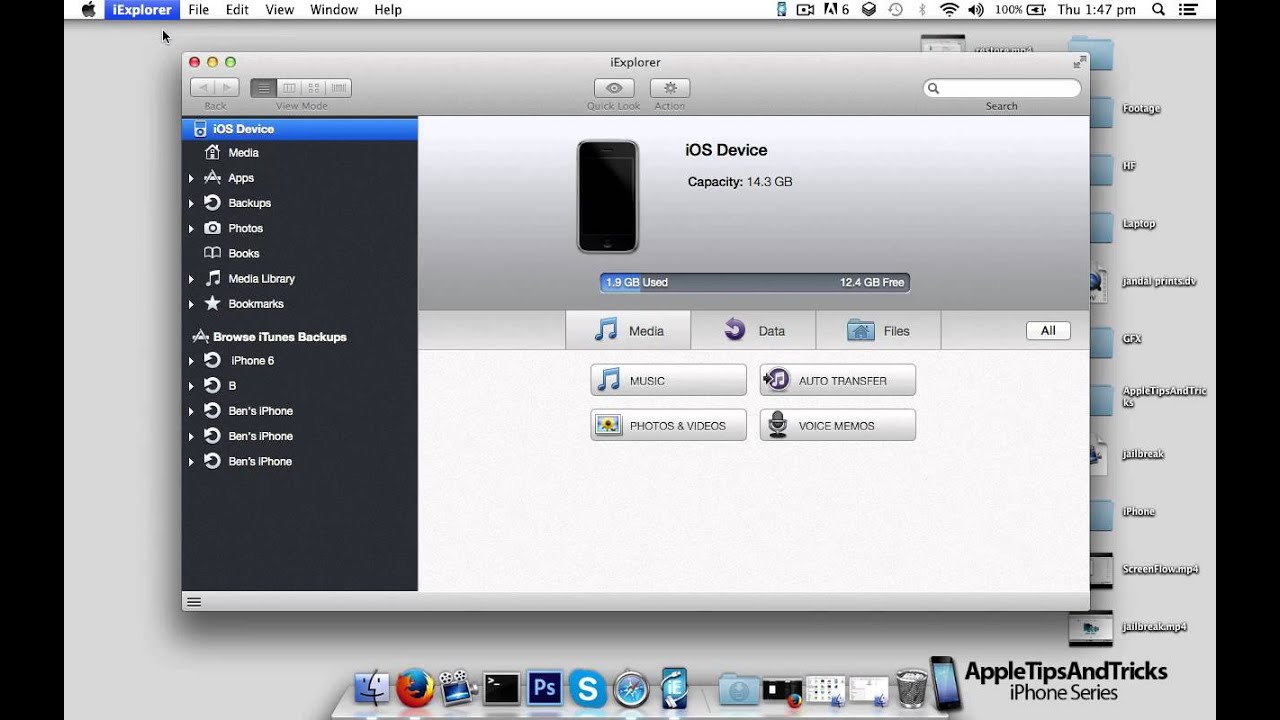
Task: Open Safari from the Dock
Action: pos(631,688)
